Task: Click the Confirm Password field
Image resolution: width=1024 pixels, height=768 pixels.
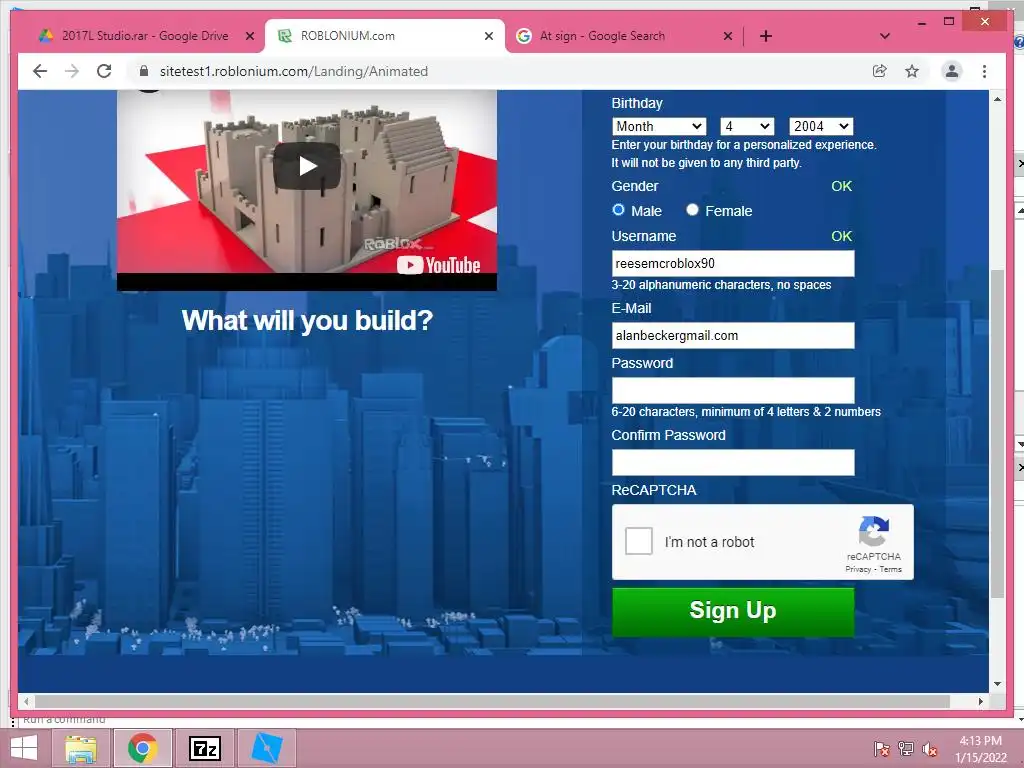Action: [x=733, y=462]
